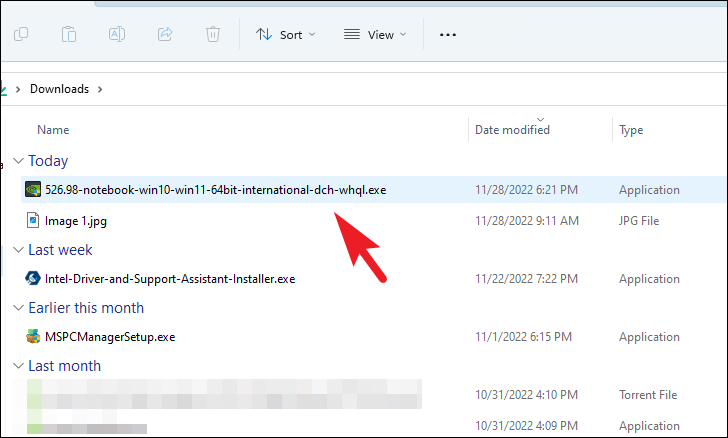Collapse the Last month group

18,366
